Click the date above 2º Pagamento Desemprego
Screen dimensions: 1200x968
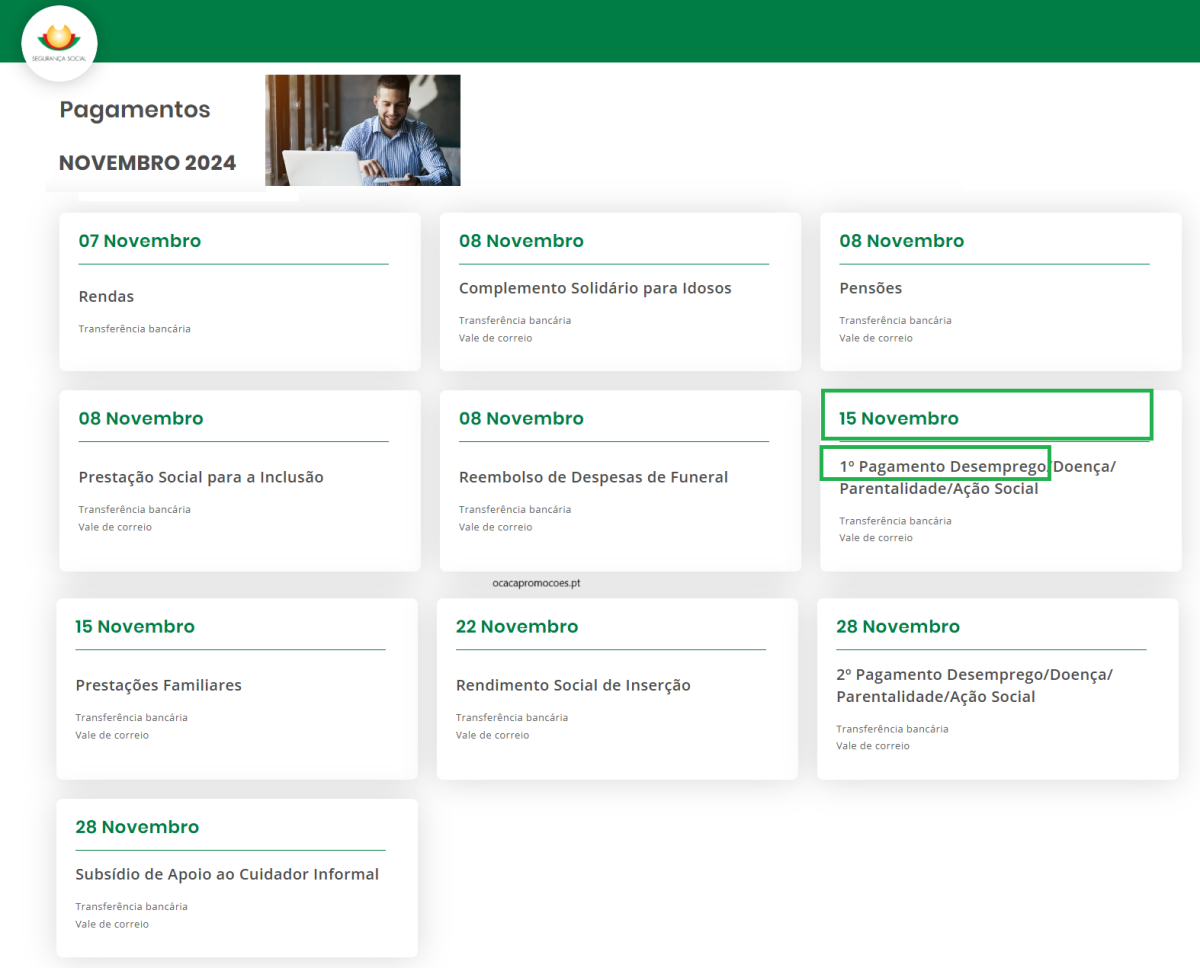(x=898, y=627)
